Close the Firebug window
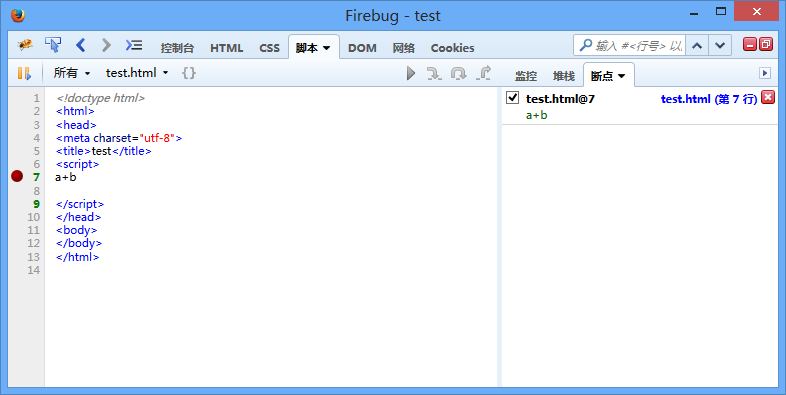Screen dimensions: 786x395 tap(756, 12)
